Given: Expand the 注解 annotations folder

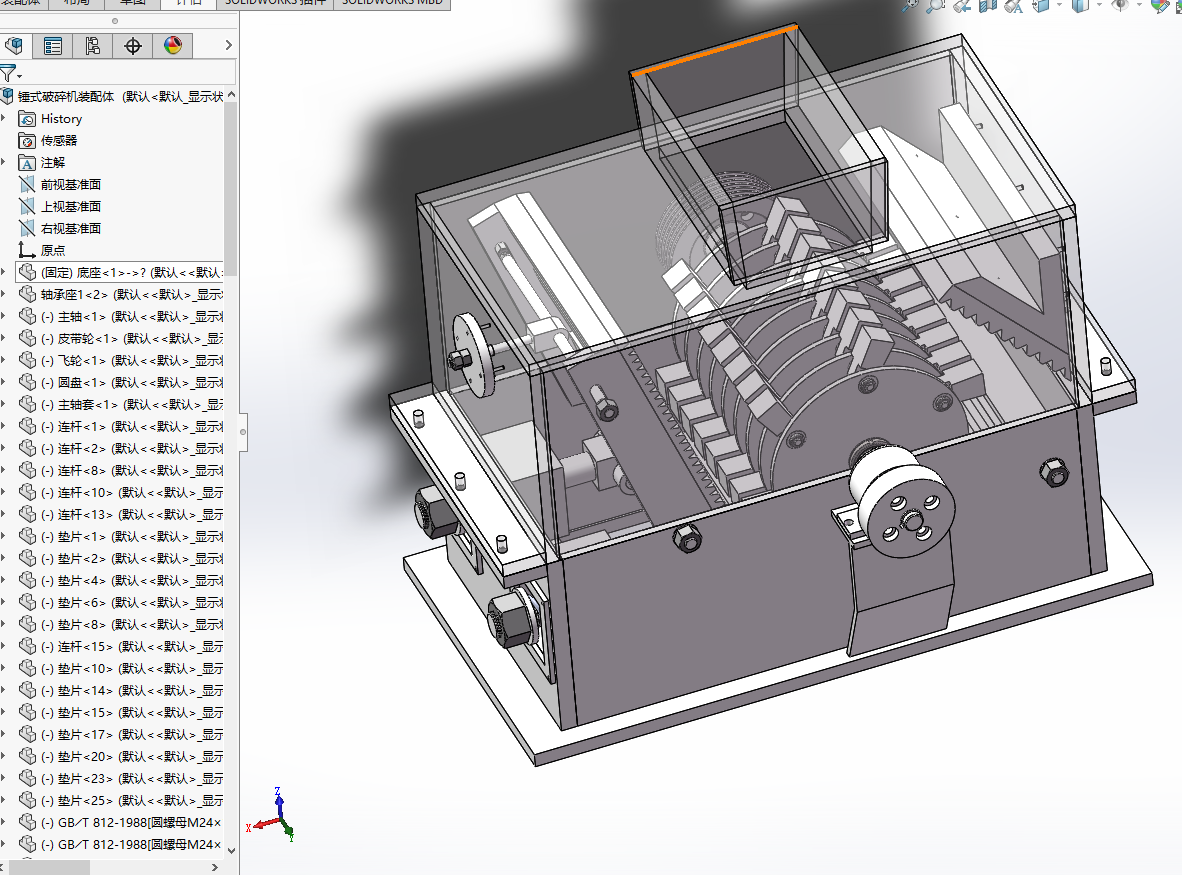Looking at the screenshot, I should [5, 162].
